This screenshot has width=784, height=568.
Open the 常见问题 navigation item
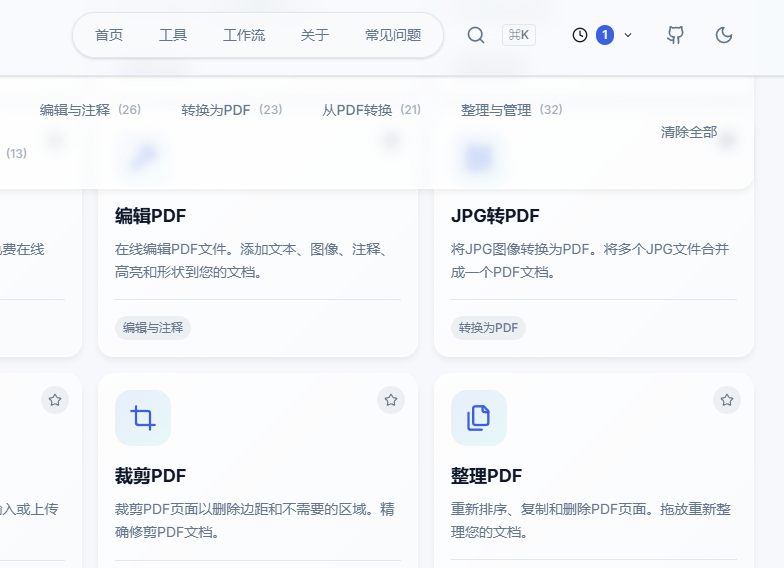pyautogui.click(x=393, y=35)
